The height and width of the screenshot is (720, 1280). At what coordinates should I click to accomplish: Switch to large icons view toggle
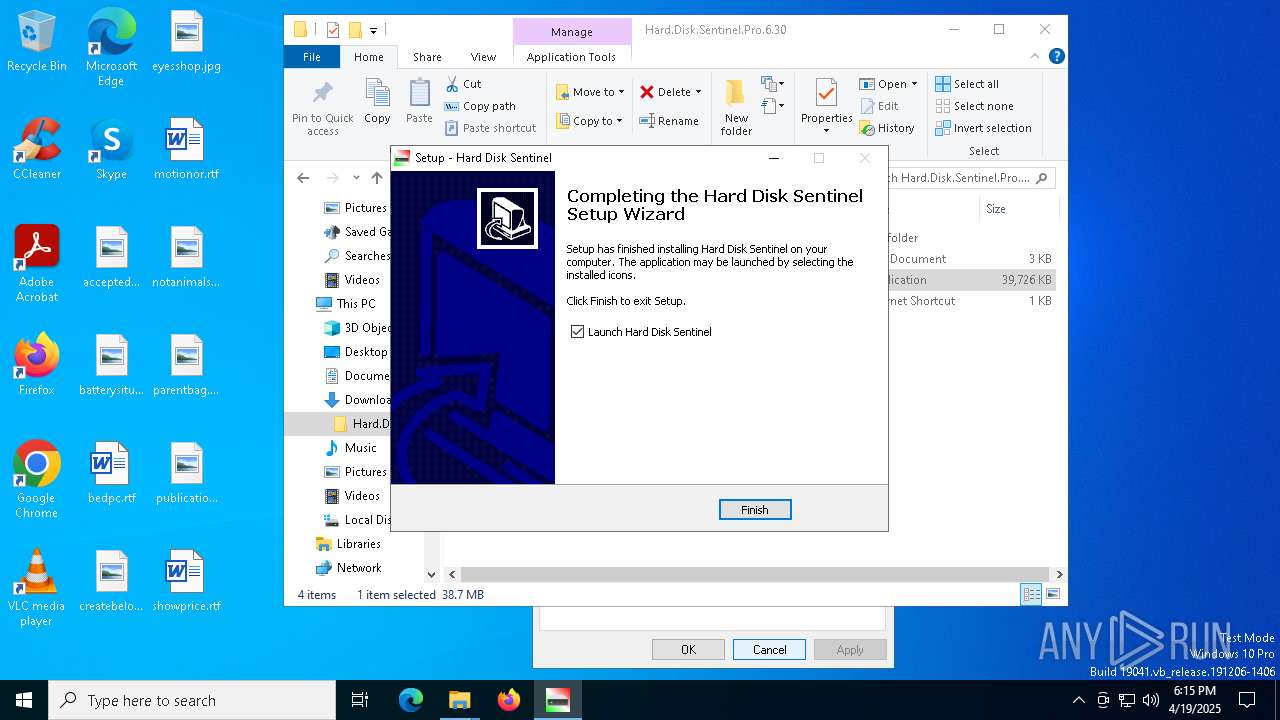[1052, 595]
